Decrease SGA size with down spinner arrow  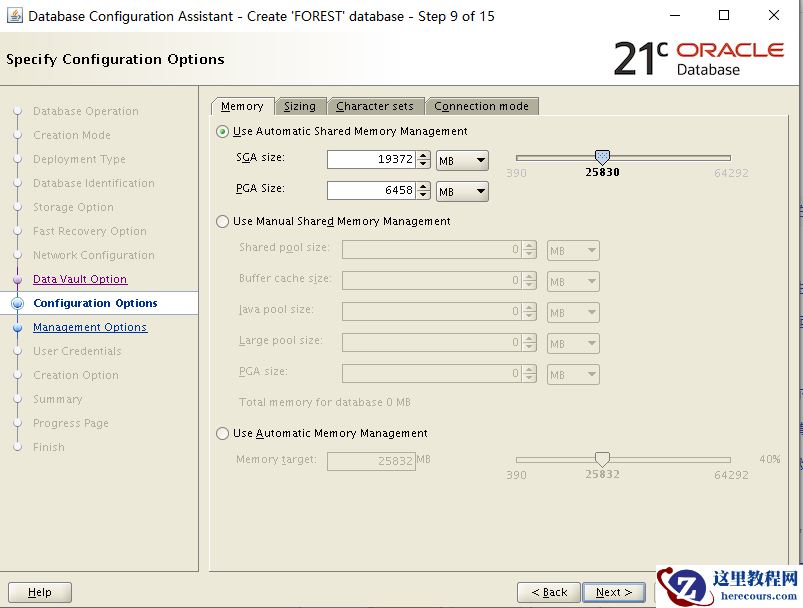tap(423, 163)
